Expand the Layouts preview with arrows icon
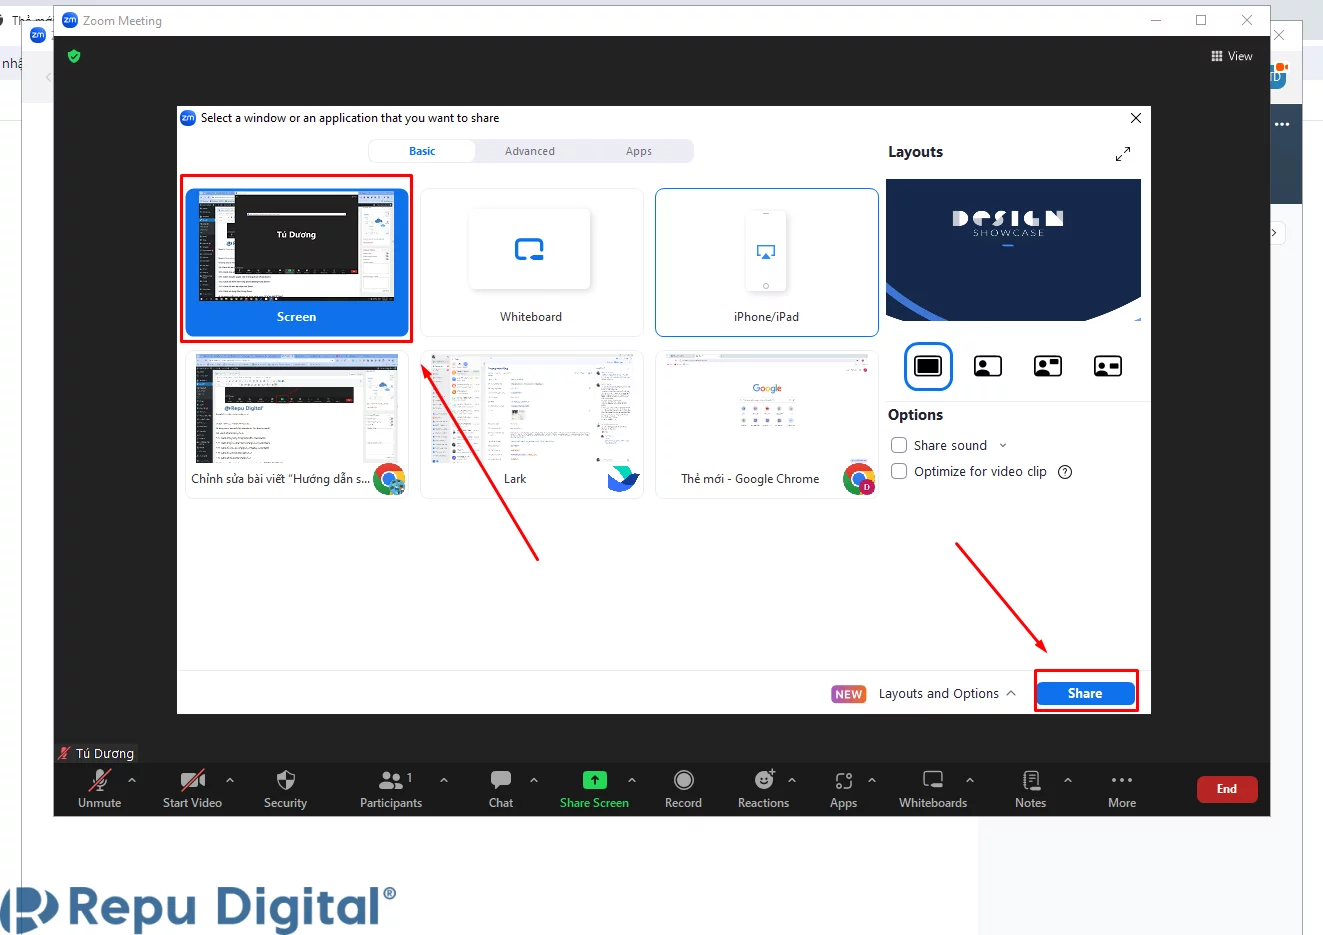Viewport: 1323px width, 935px height. point(1123,154)
